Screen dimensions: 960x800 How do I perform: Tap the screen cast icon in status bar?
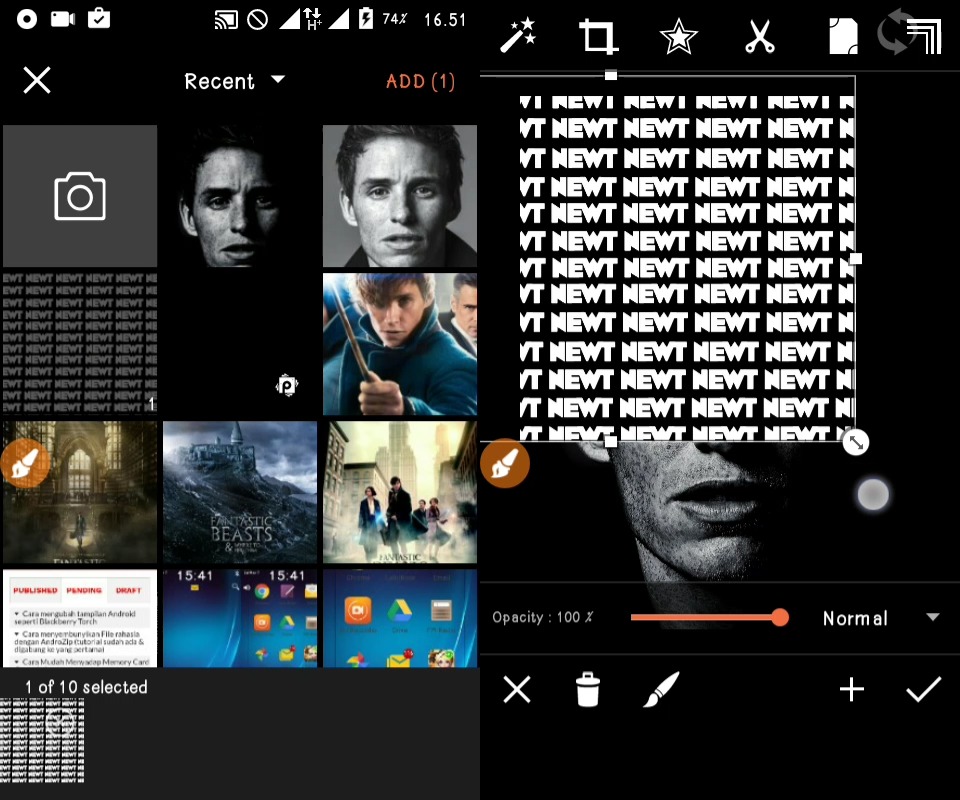click(226, 20)
